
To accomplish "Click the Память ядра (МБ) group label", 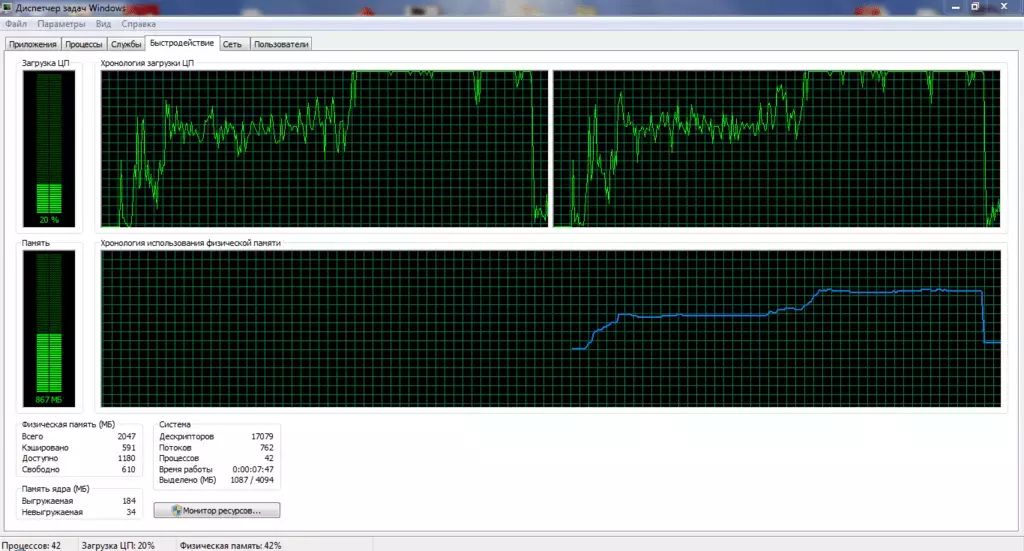I will 56,489.
